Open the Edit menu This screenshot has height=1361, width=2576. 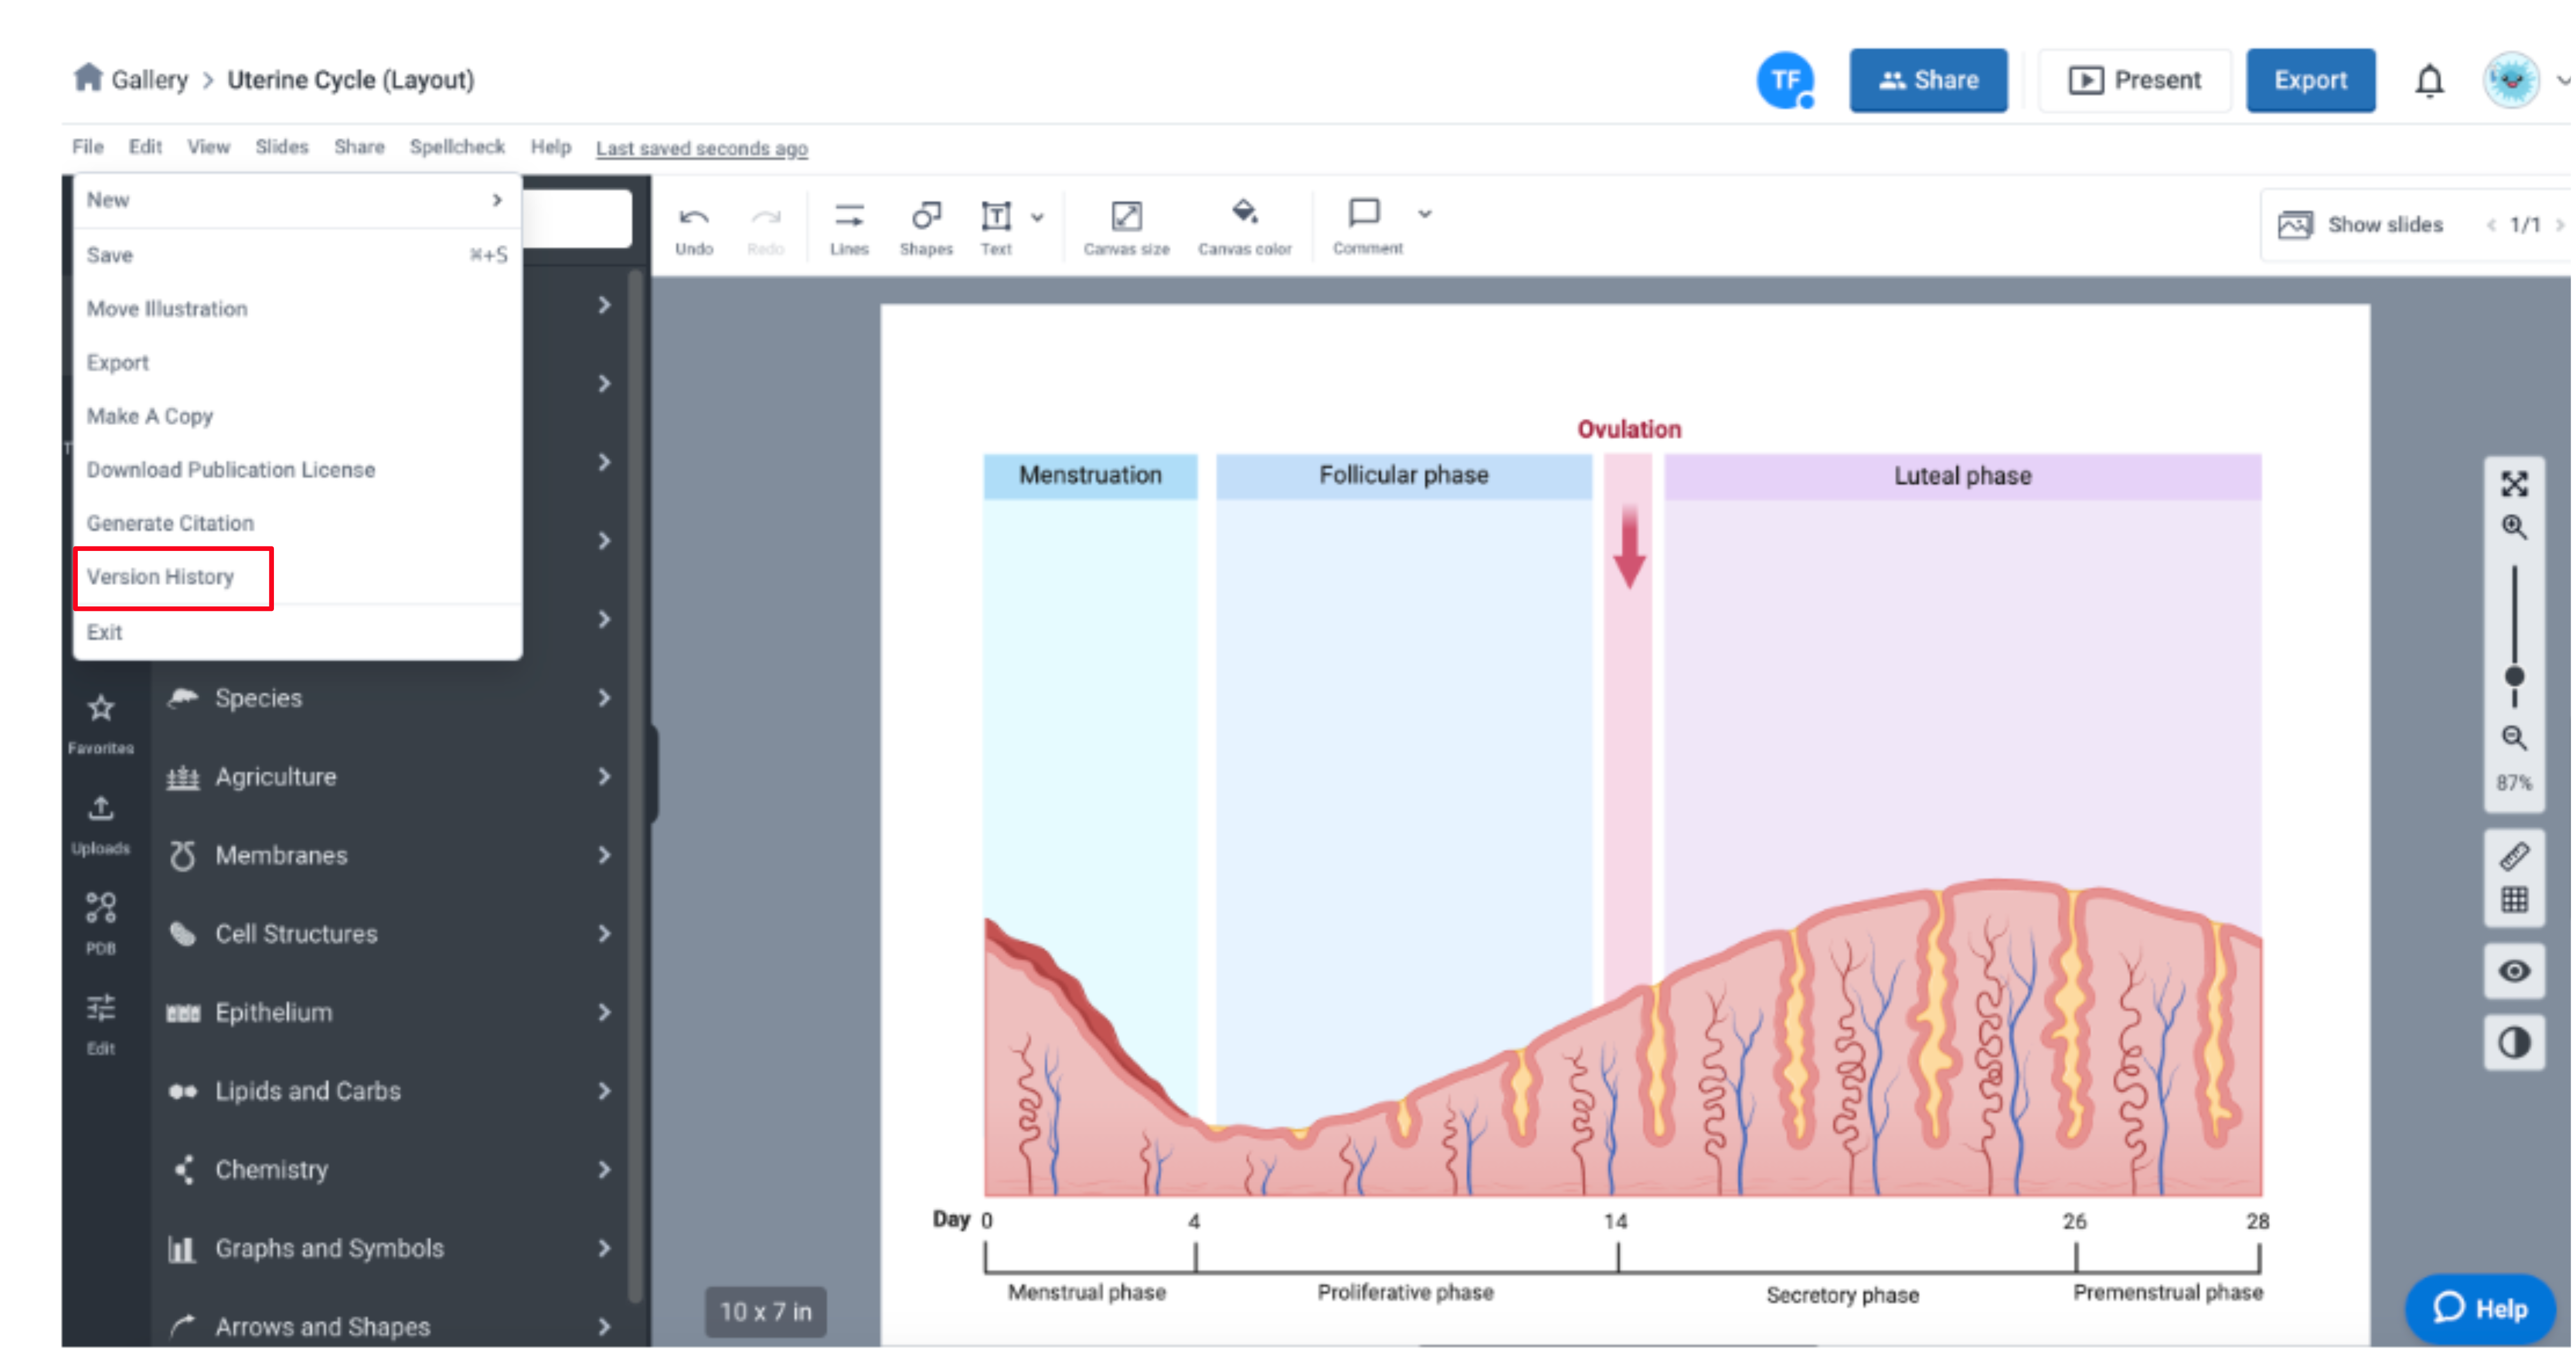pos(145,147)
